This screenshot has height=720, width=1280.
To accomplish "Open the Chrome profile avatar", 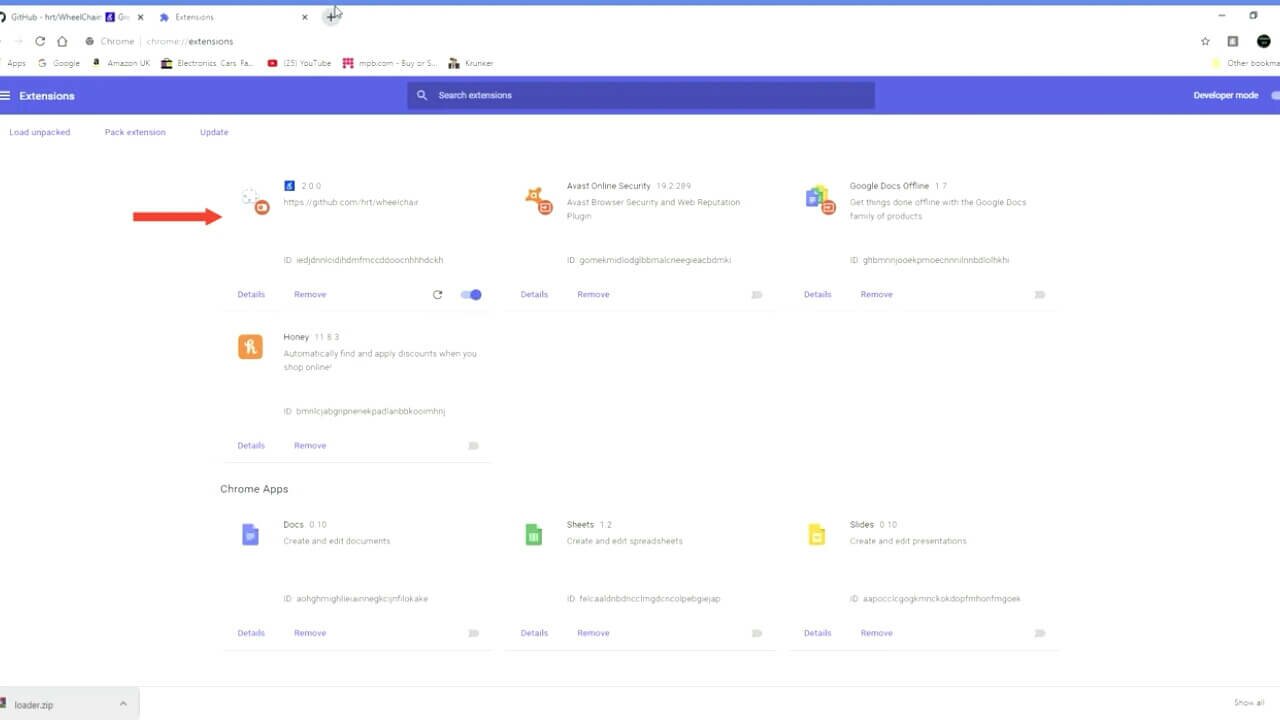I will (1263, 41).
